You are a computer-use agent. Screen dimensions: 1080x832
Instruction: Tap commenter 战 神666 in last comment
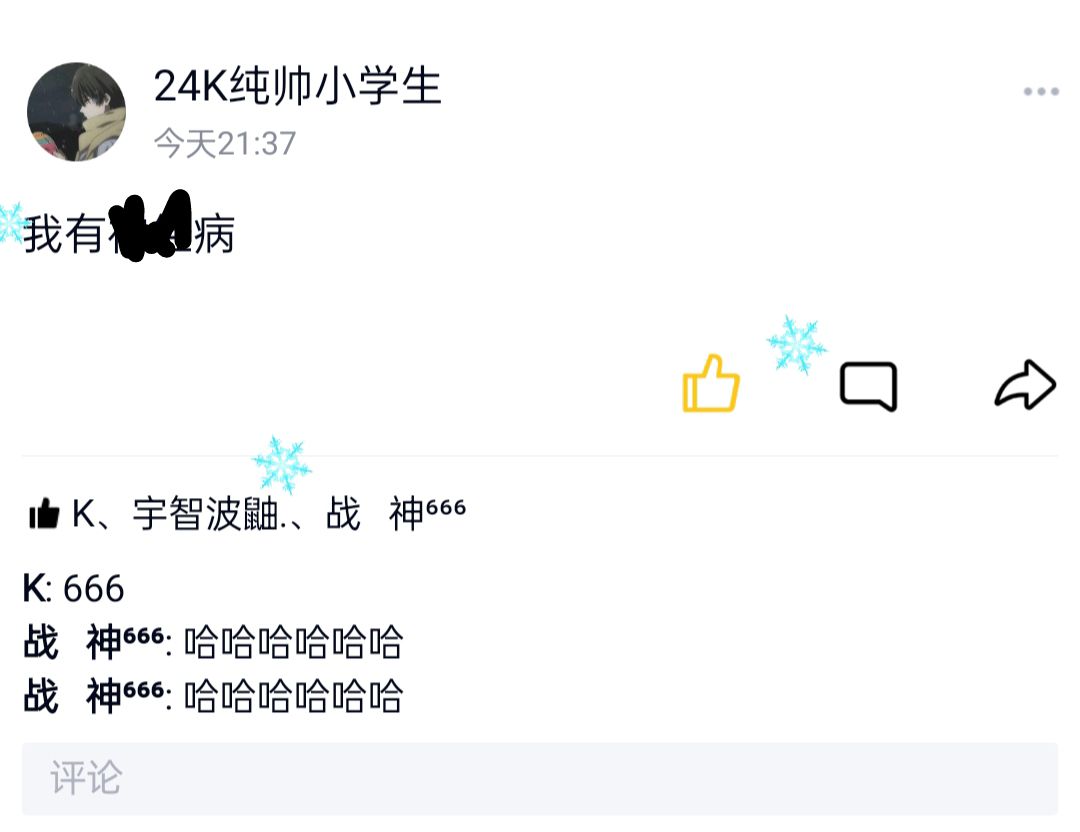[x=94, y=695]
